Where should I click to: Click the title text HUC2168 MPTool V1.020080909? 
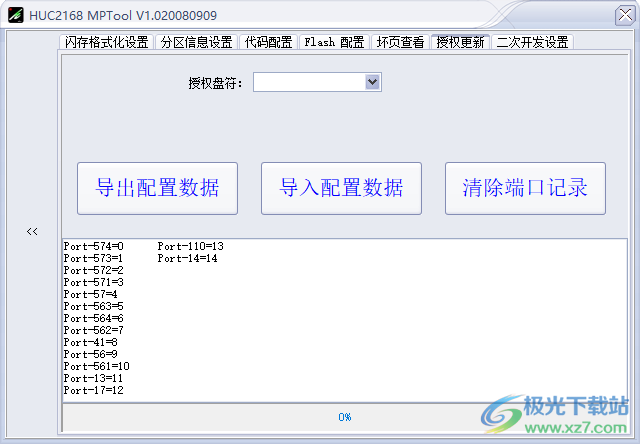click(x=123, y=16)
